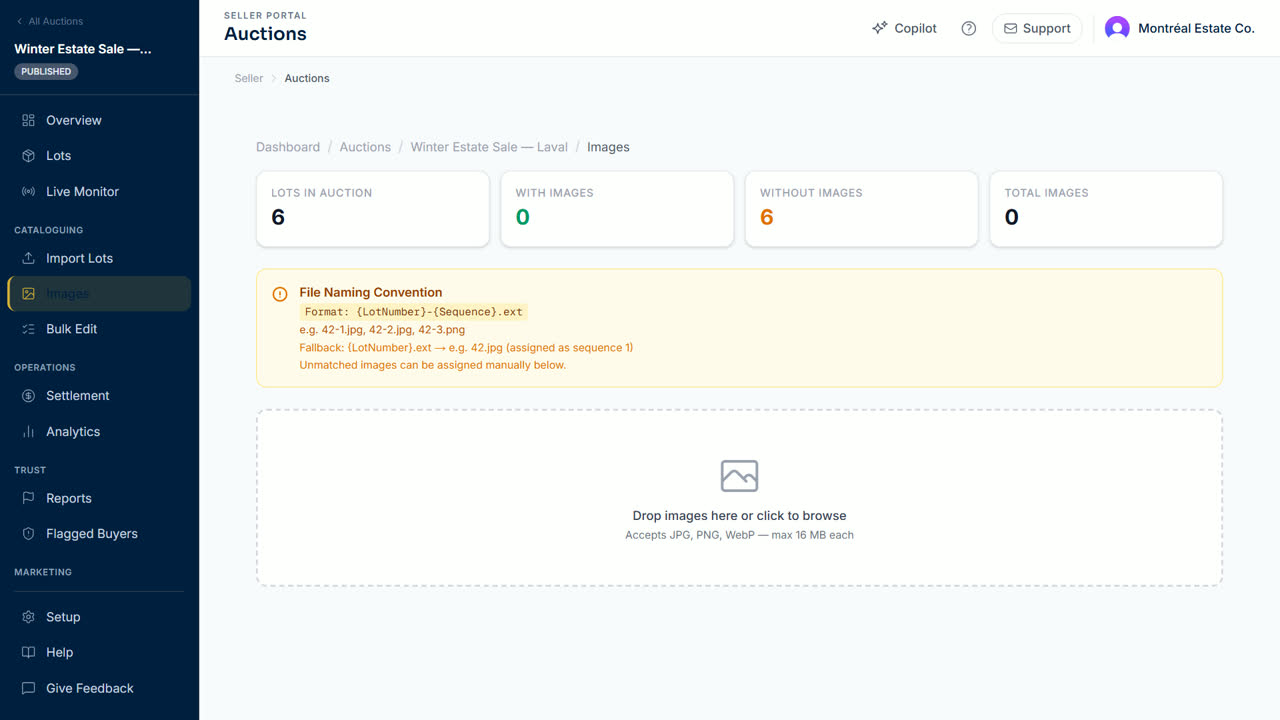Click the Images picture icon in sidebar
The height and width of the screenshot is (720, 1280).
point(28,294)
